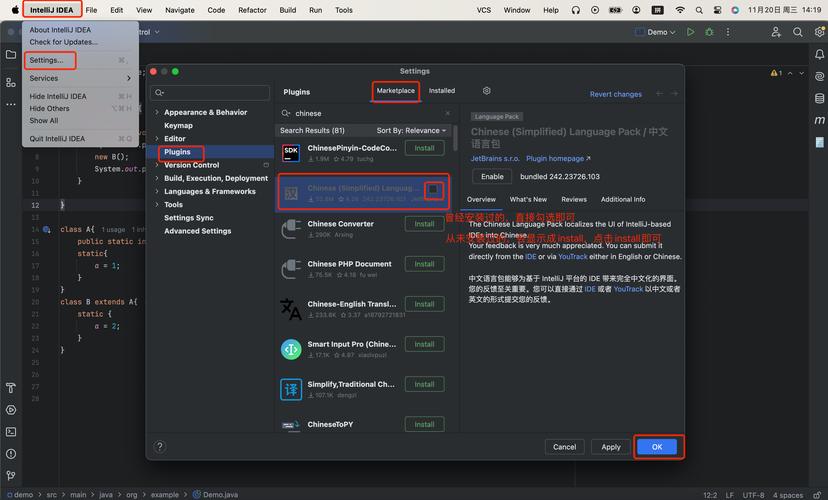Open the Notifications bell in the right sidebar
The height and width of the screenshot is (500, 828).
click(816, 55)
